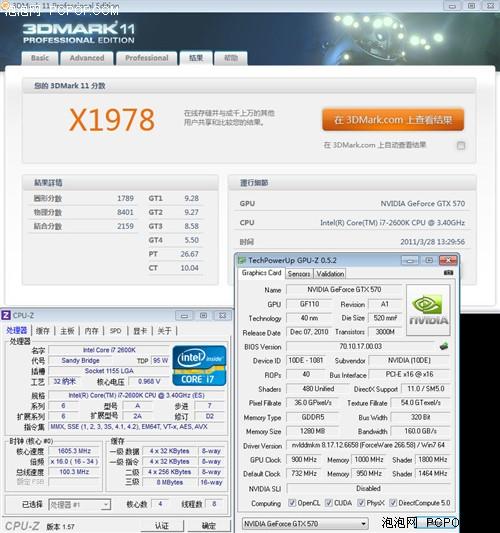Viewport: 500px width, 533px height.
Task: Switch to the Advanced tab in 3DMark 11
Action: click(x=87, y=58)
